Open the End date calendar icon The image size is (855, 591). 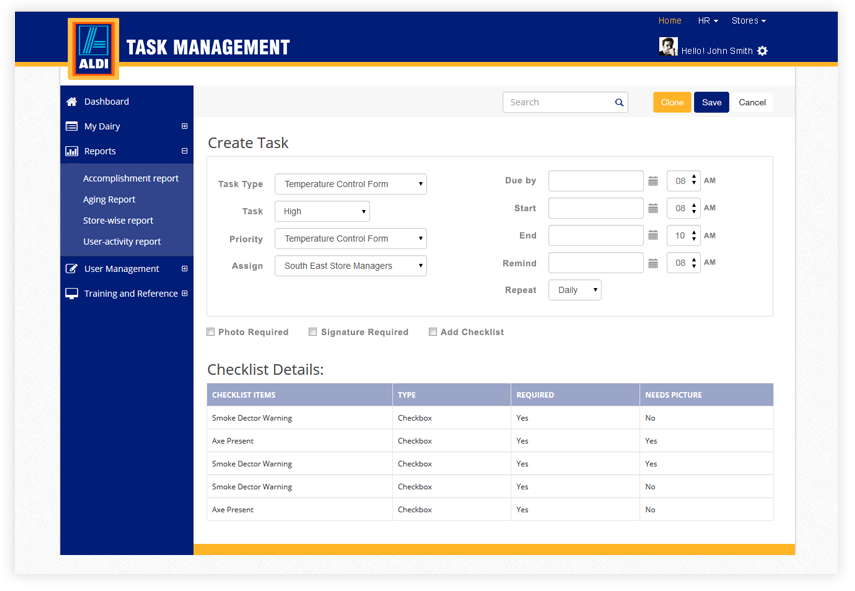pos(653,236)
